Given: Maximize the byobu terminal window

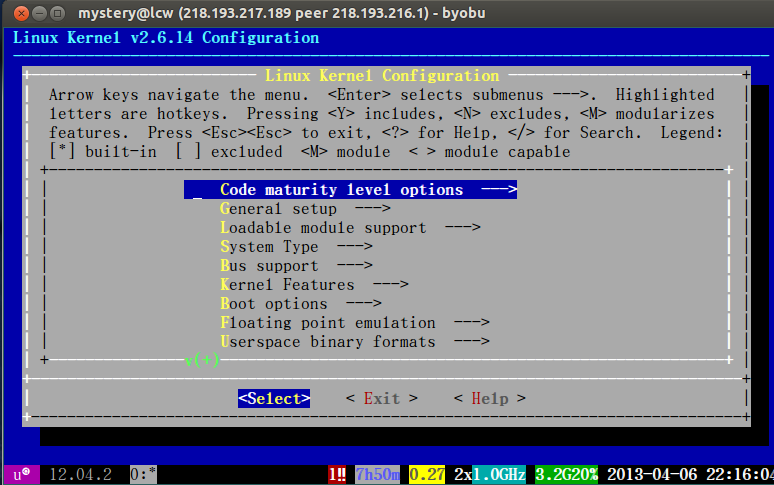Looking at the screenshot, I should (58, 13).
